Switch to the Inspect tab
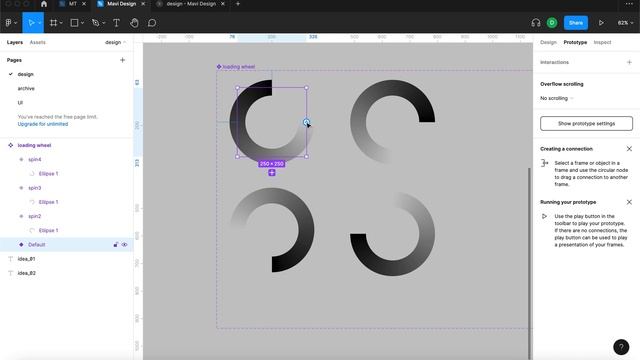This screenshot has width=640, height=360. pos(602,42)
